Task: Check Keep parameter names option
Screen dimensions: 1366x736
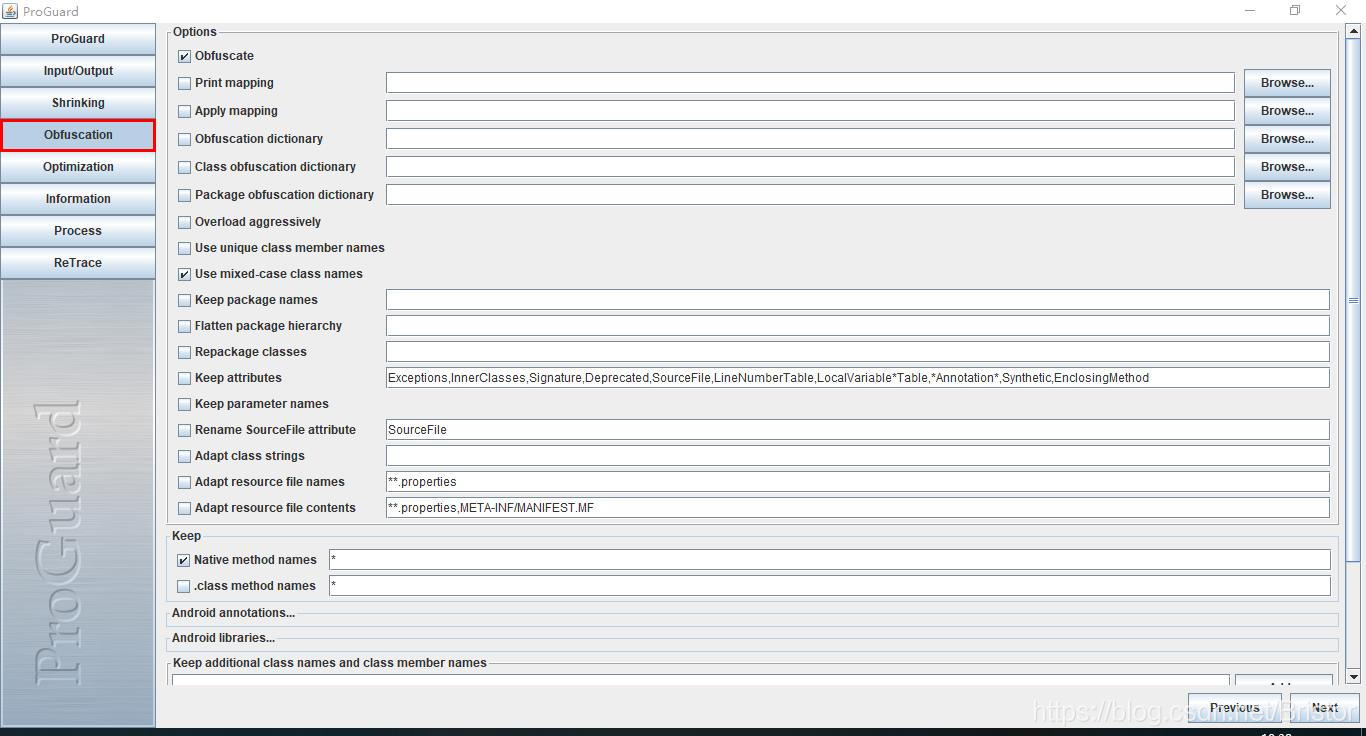Action: click(184, 405)
